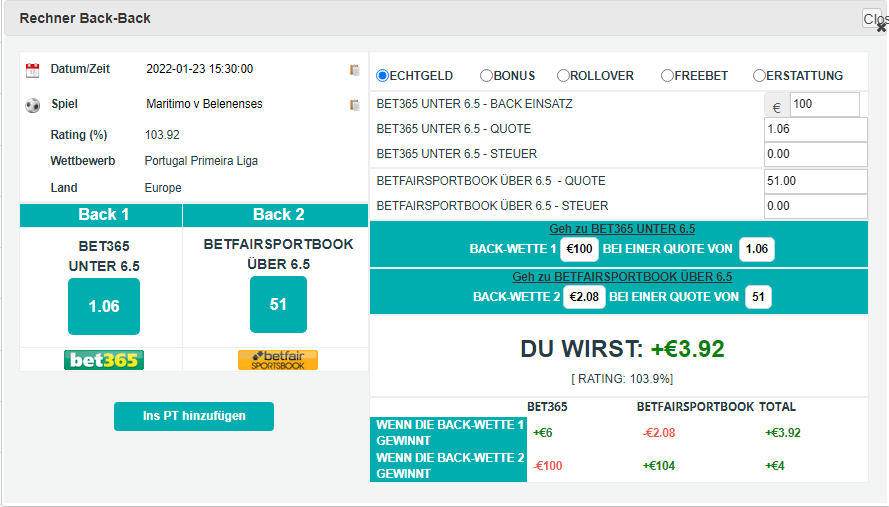Click the 'WENN DIE BACK-WETTE 2 GEWINNT' row label

point(448,466)
